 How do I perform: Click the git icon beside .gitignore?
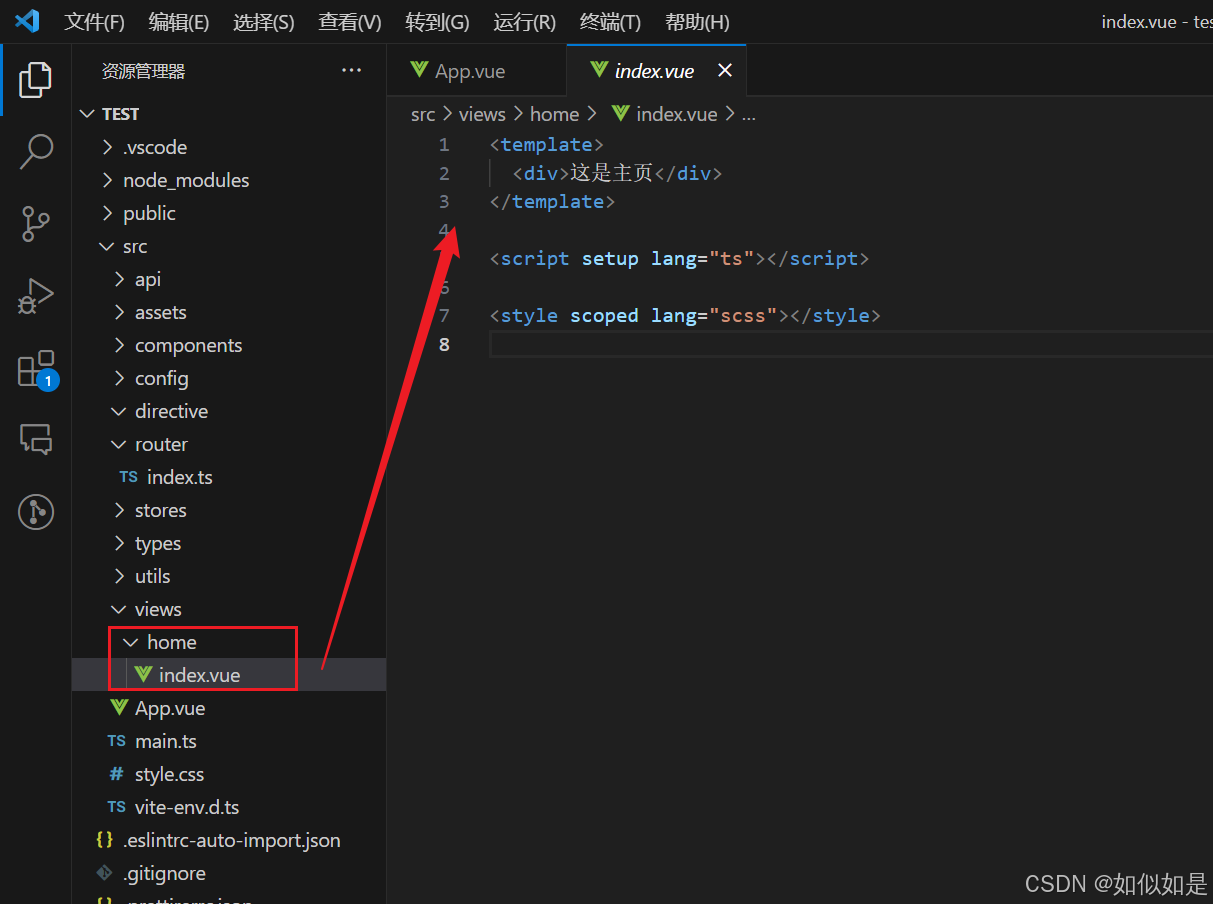pos(104,873)
